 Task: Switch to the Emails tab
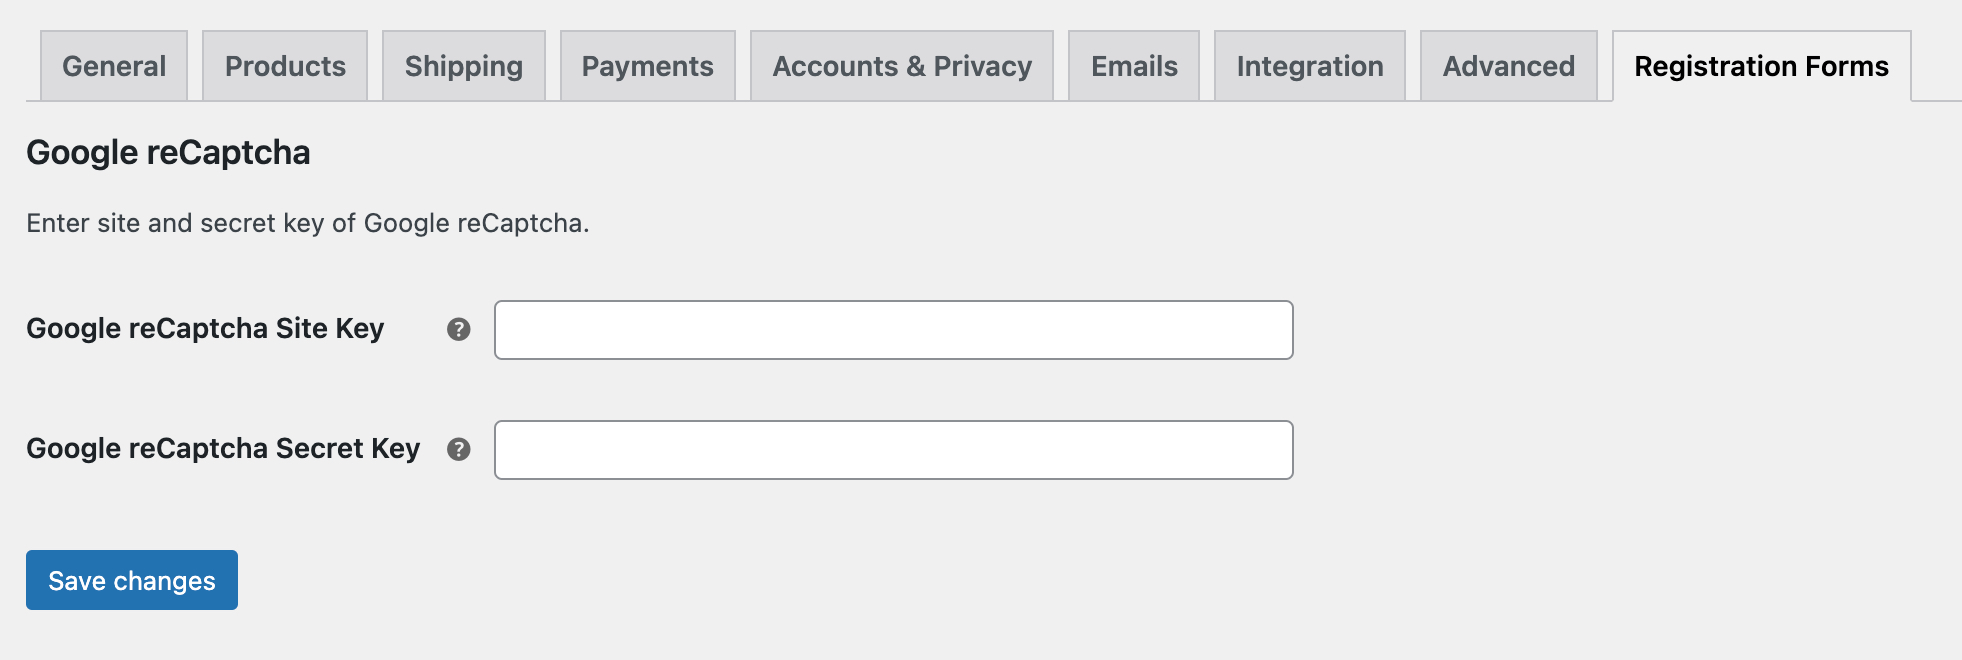[x=1133, y=65]
